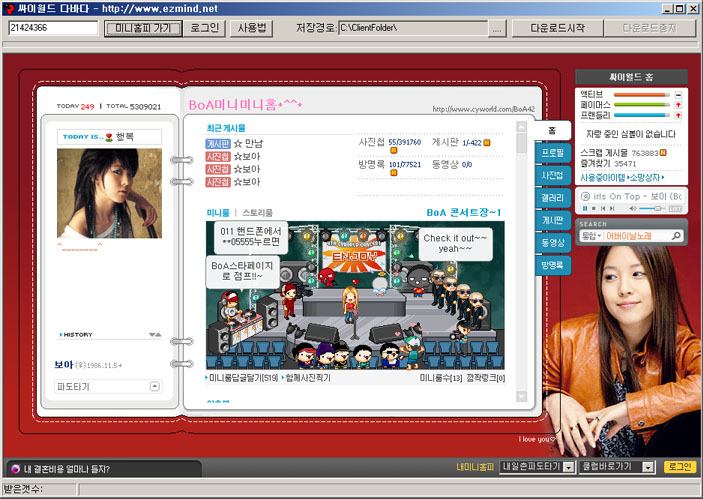Start download with 다운로드시작 button
The height and width of the screenshot is (499, 703).
pos(557,28)
